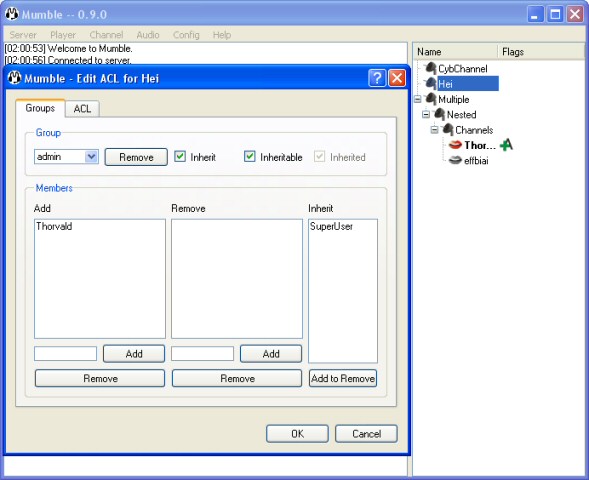Screen dimensions: 589x480
Task: Switch to the ACL tab
Action: click(x=82, y=109)
